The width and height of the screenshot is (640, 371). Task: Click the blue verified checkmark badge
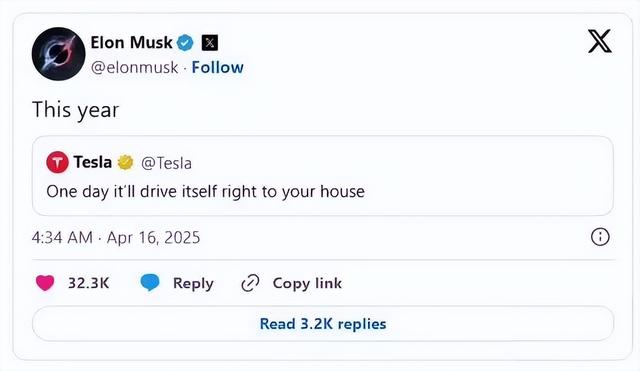click(x=185, y=42)
